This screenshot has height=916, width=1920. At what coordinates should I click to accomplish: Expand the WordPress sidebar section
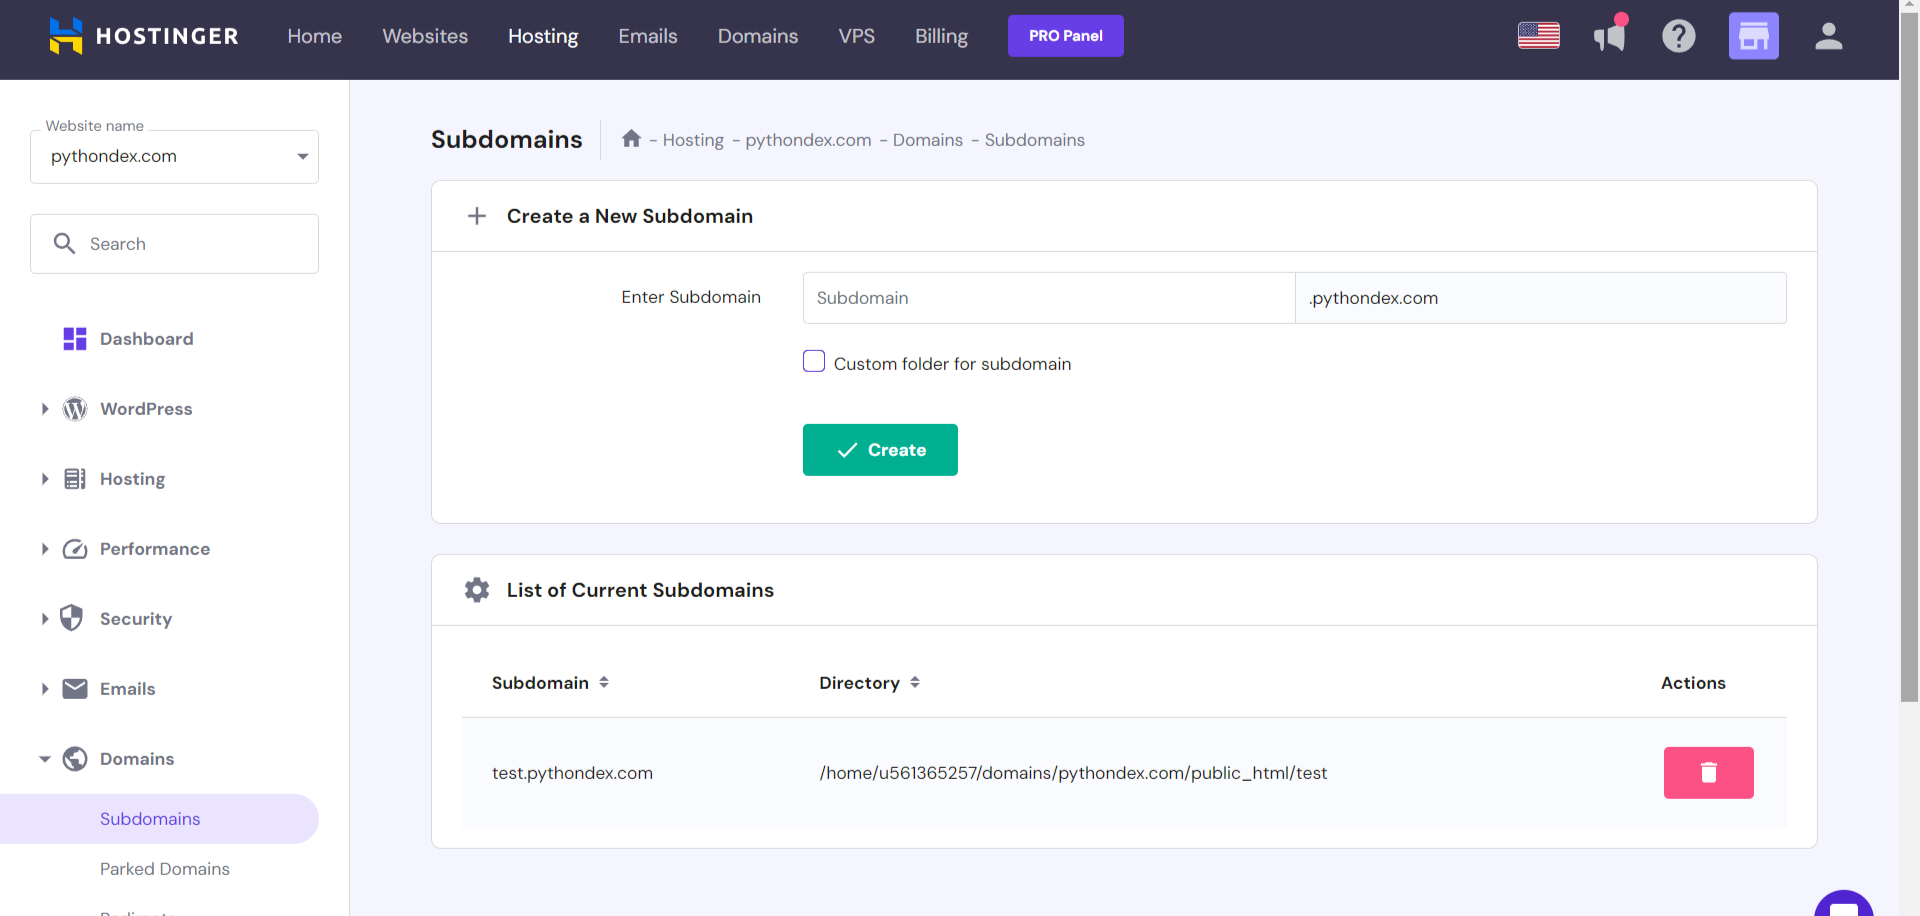(45, 409)
